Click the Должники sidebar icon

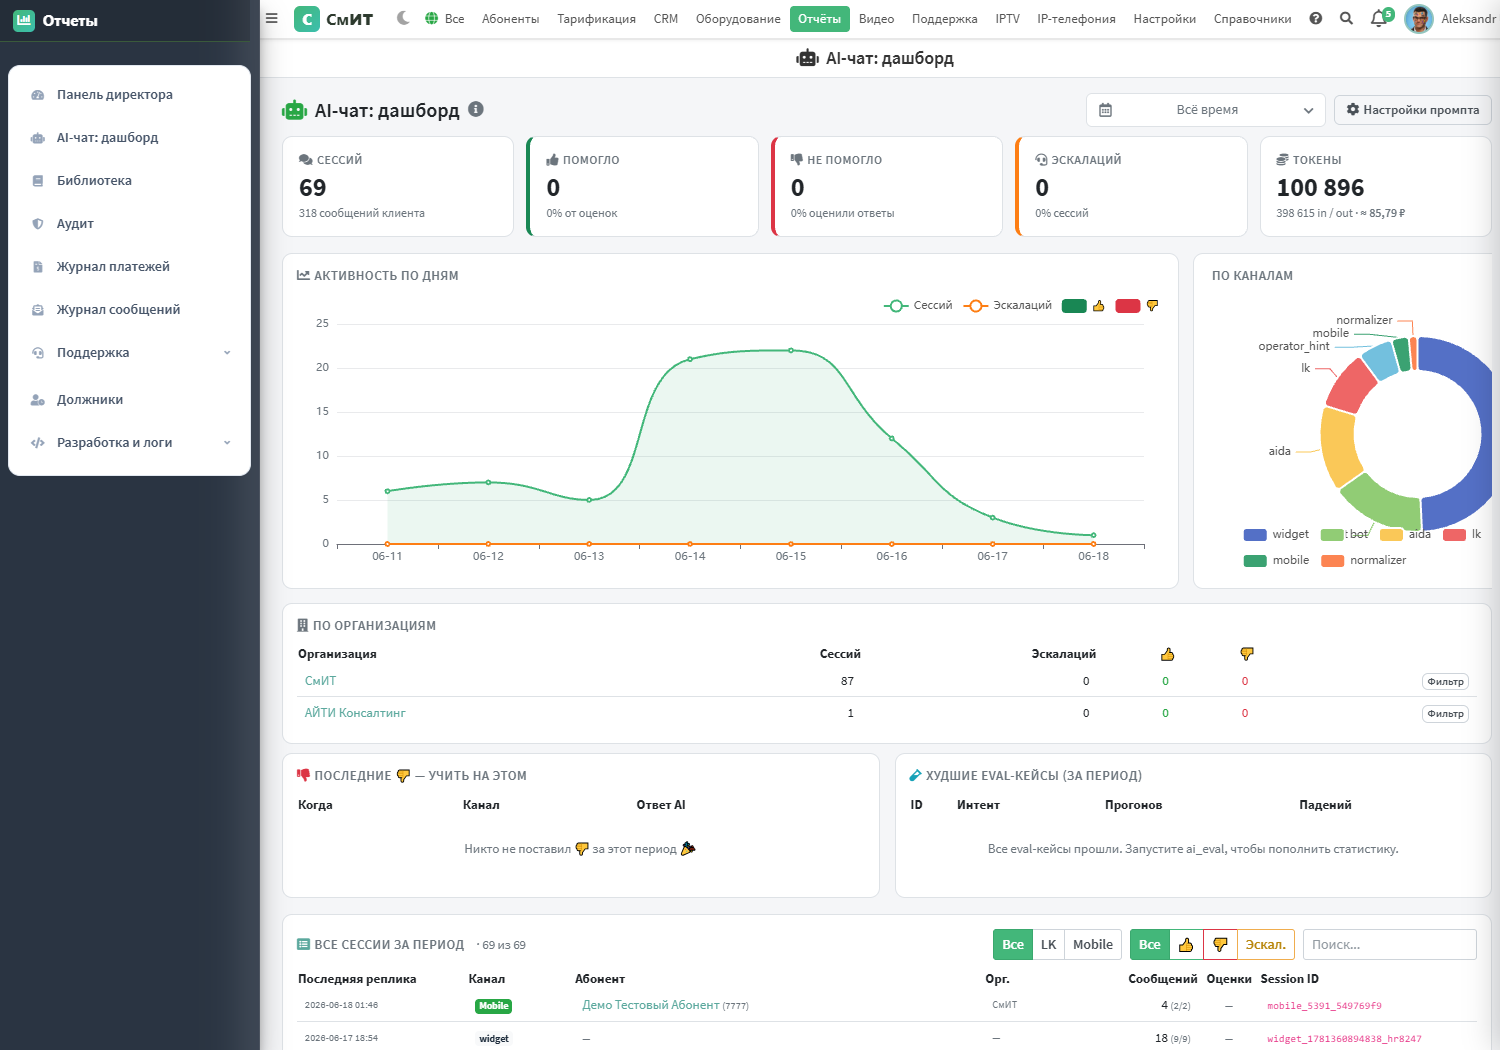(x=38, y=400)
